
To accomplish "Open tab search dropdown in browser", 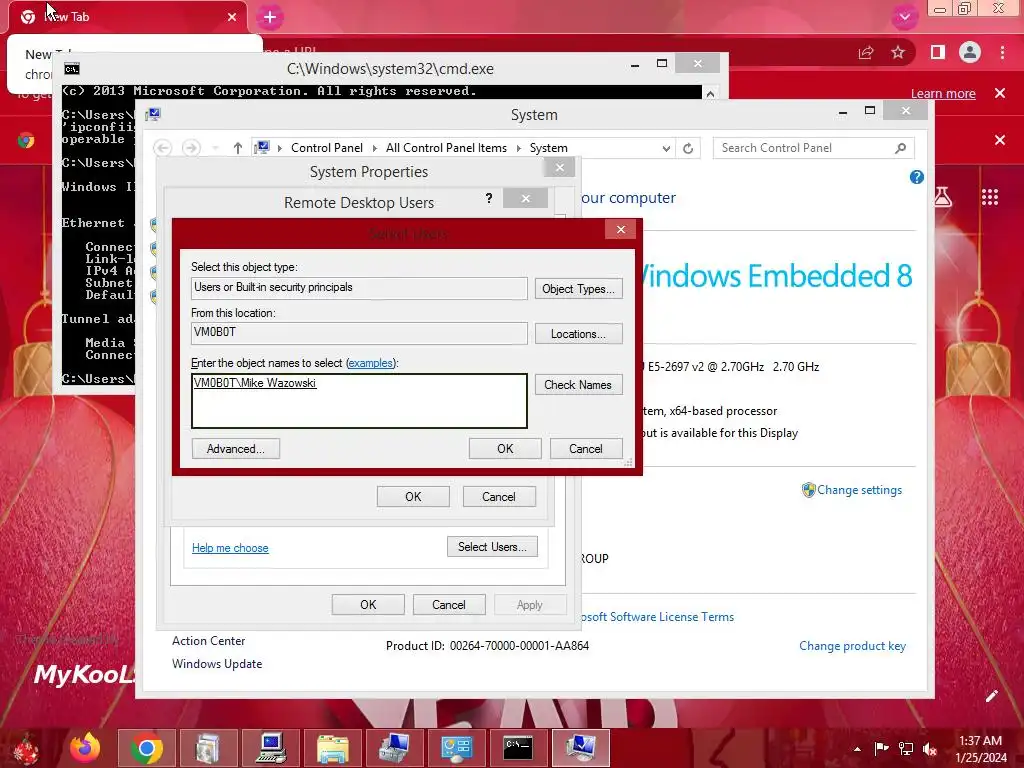I will (x=904, y=17).
